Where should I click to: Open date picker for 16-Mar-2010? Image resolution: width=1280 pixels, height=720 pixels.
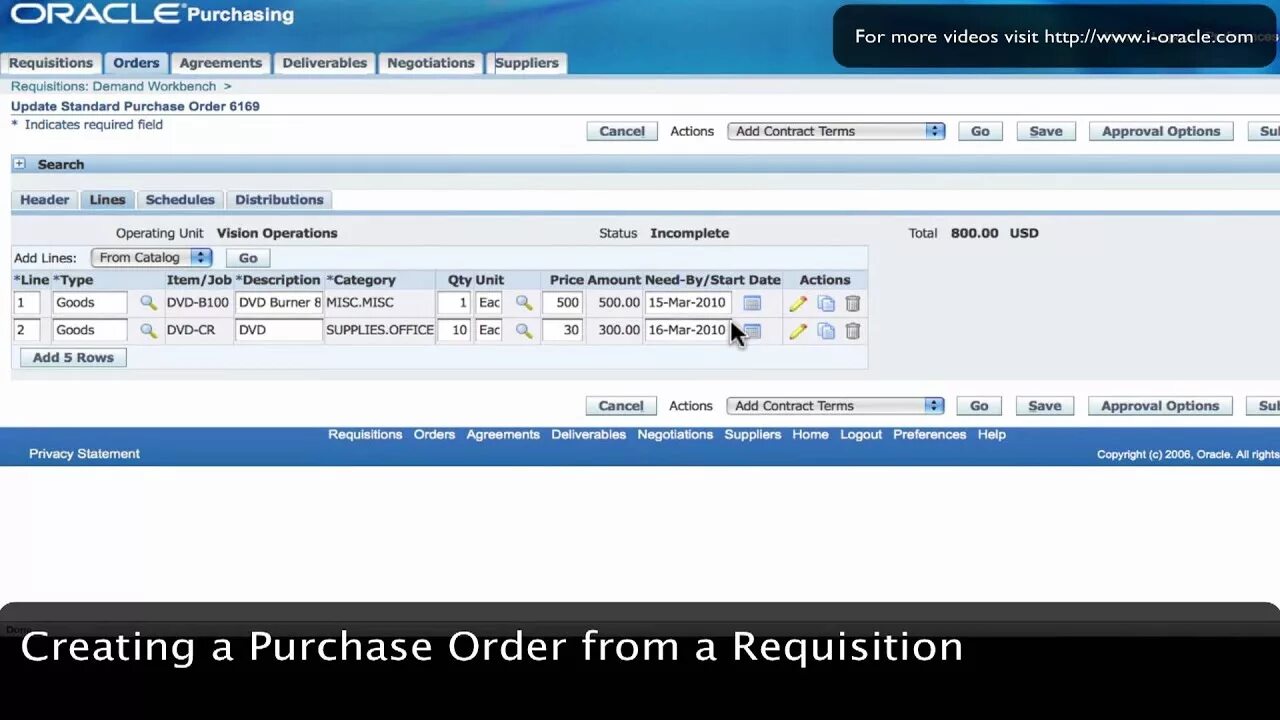click(752, 330)
